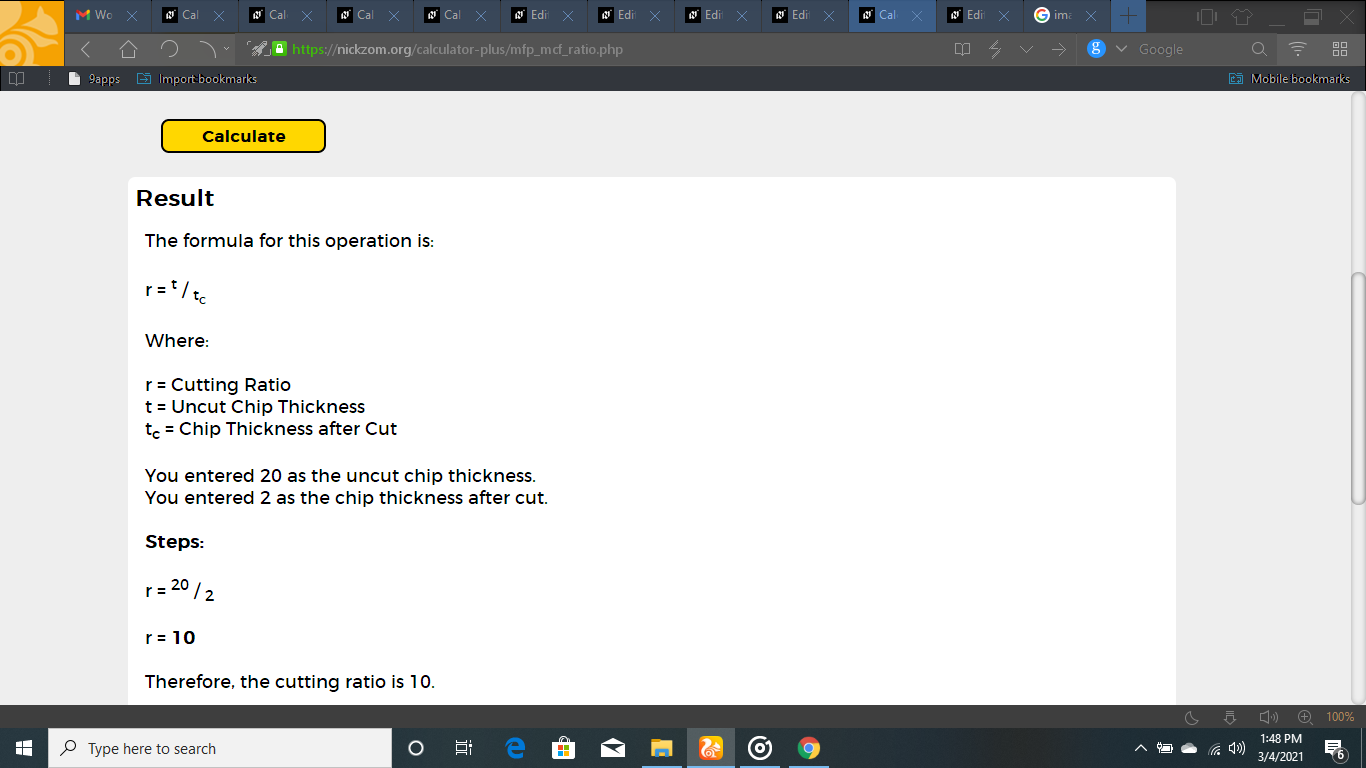The image size is (1366, 768).
Task: Click the mobile view phone icon in title bar
Action: [1207, 16]
